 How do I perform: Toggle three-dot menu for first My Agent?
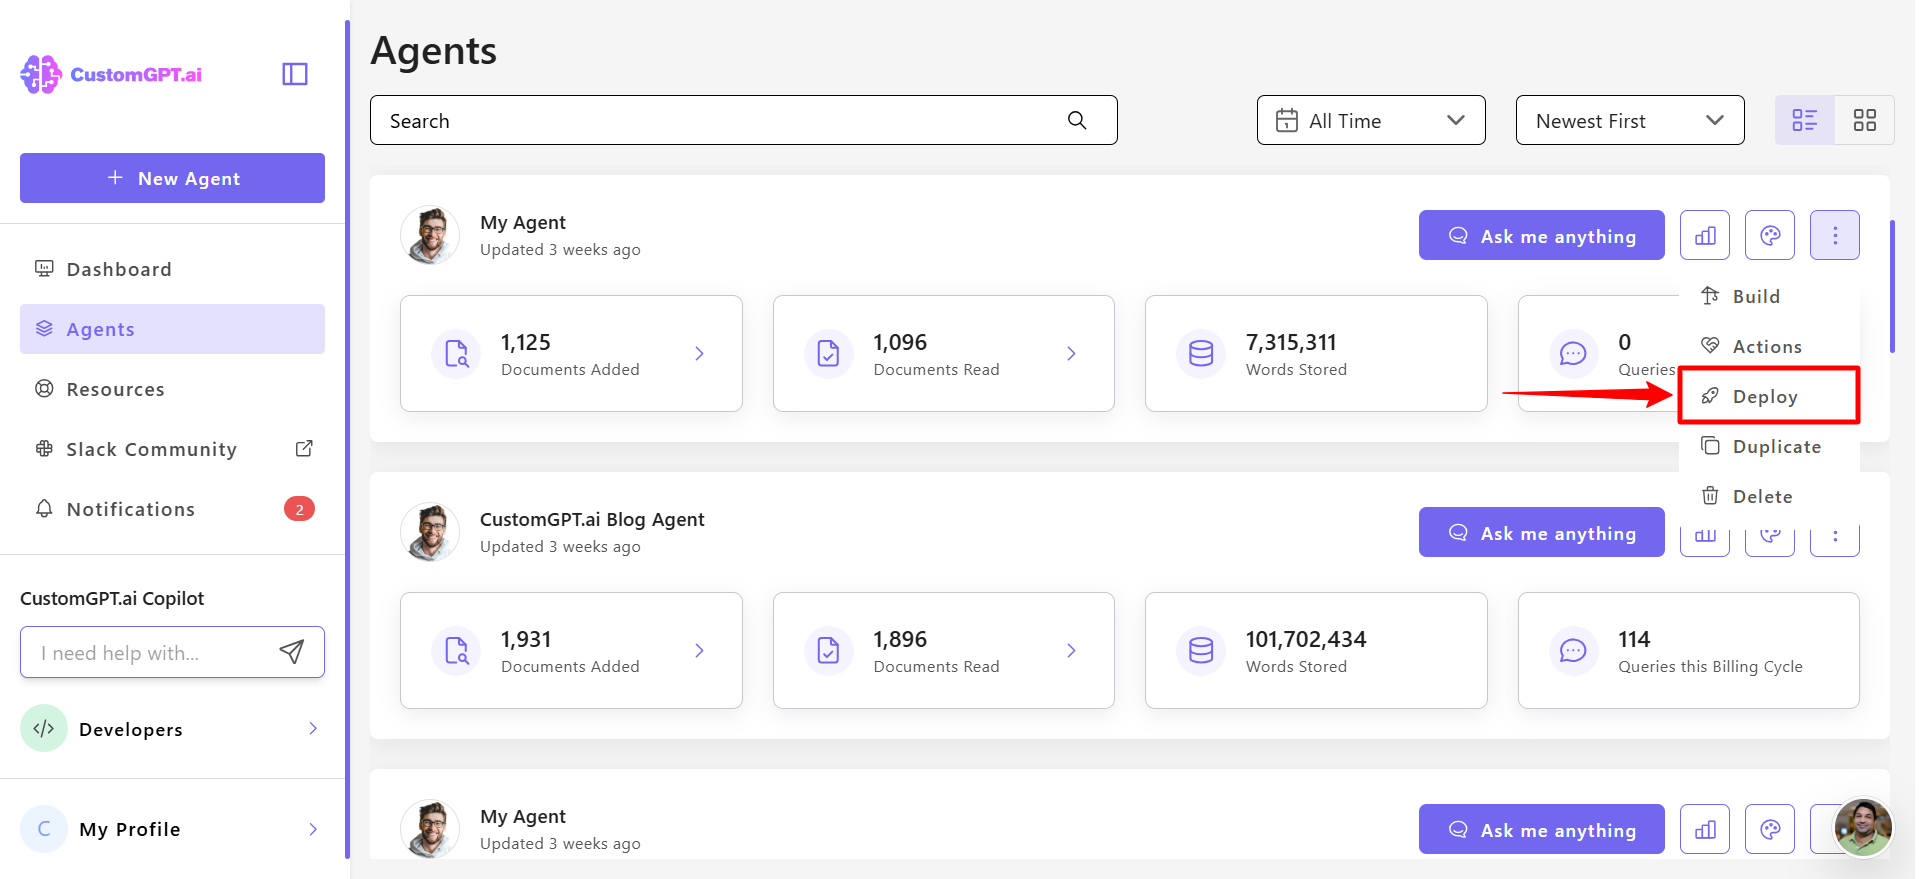pos(1835,235)
